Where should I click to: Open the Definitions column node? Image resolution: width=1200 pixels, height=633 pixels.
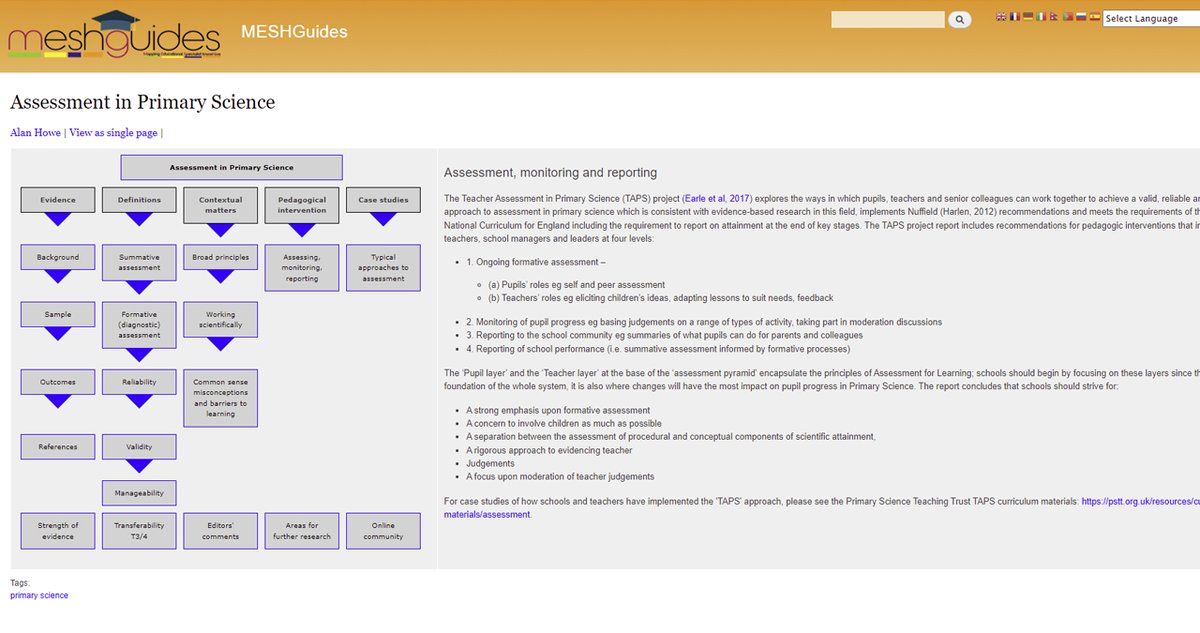139,200
